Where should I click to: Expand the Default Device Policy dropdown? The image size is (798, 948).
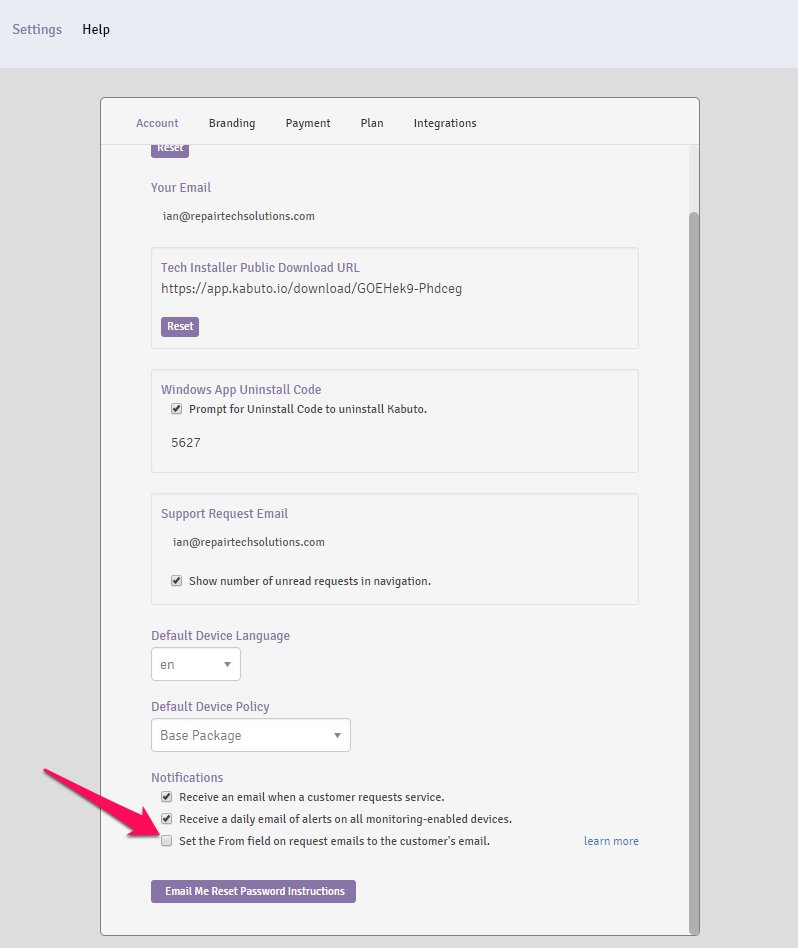[x=251, y=735]
